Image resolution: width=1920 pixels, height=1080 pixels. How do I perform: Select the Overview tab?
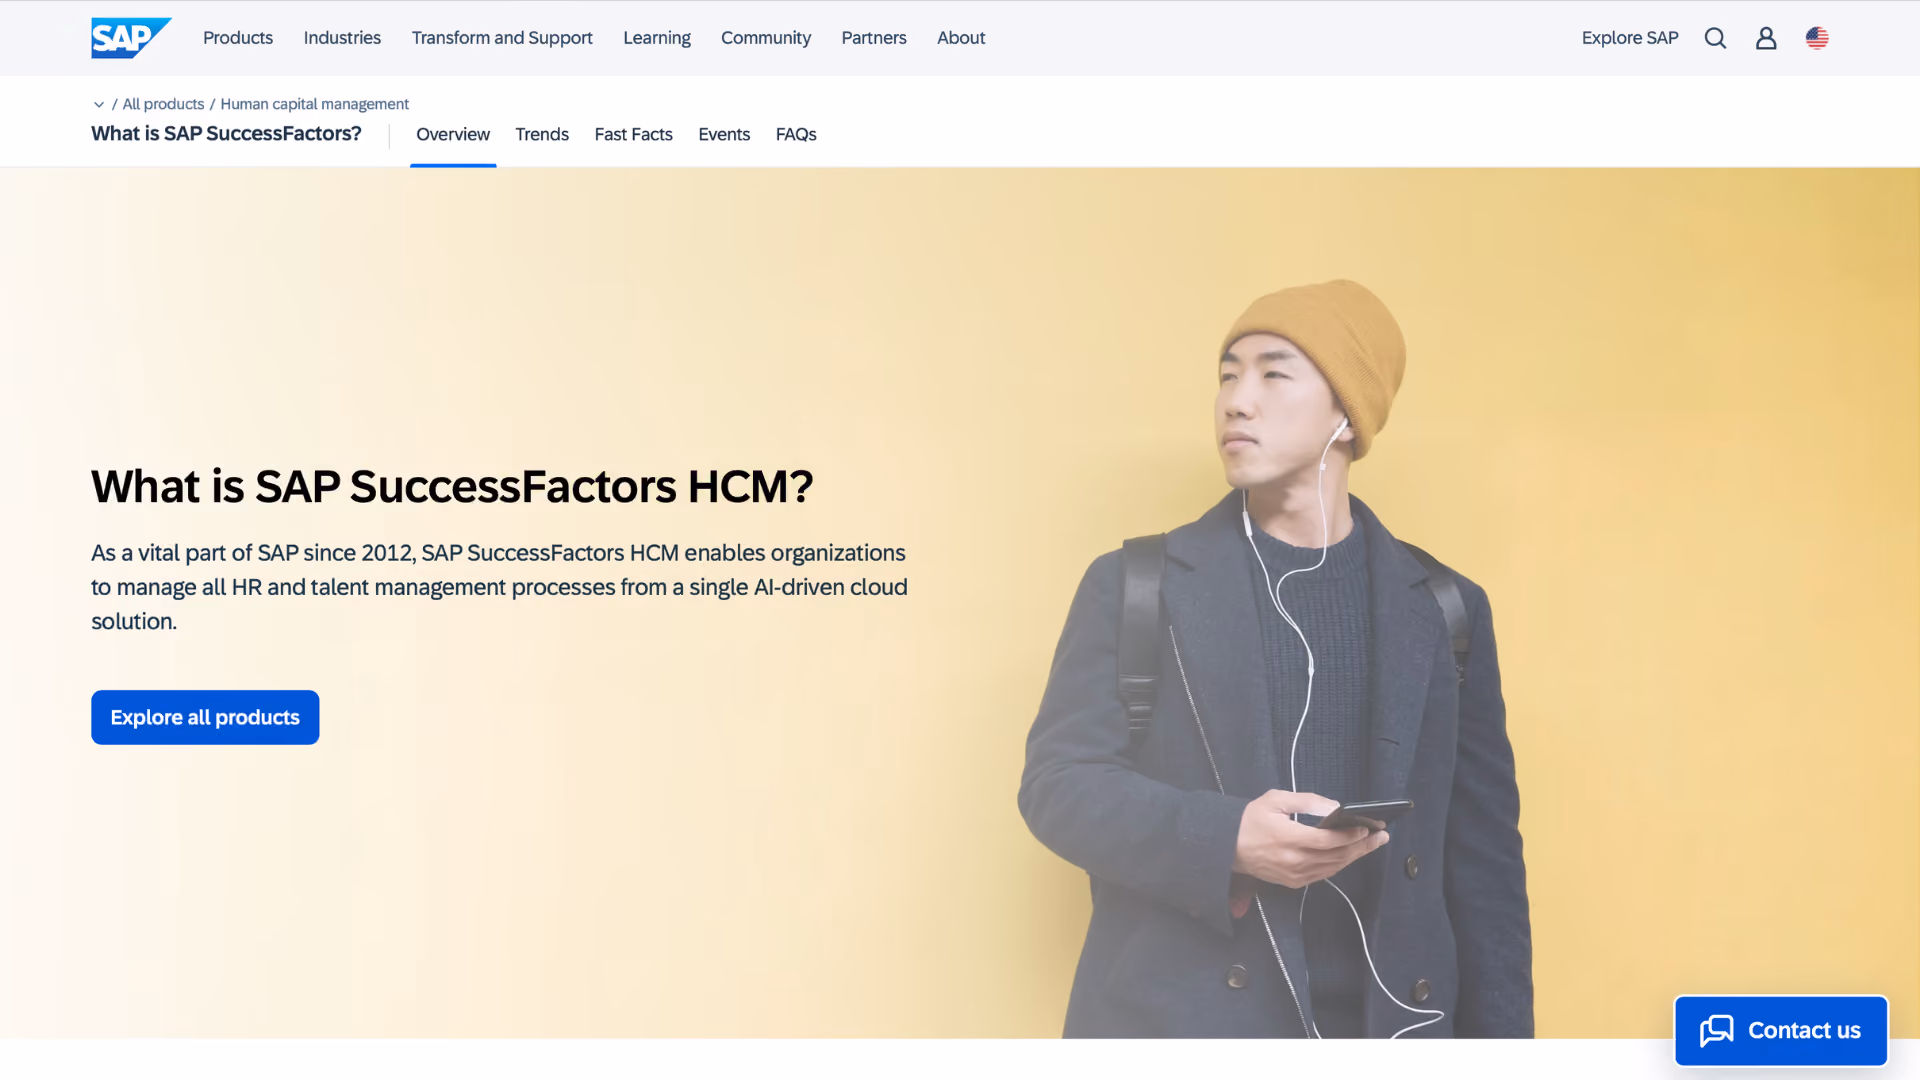coord(453,134)
